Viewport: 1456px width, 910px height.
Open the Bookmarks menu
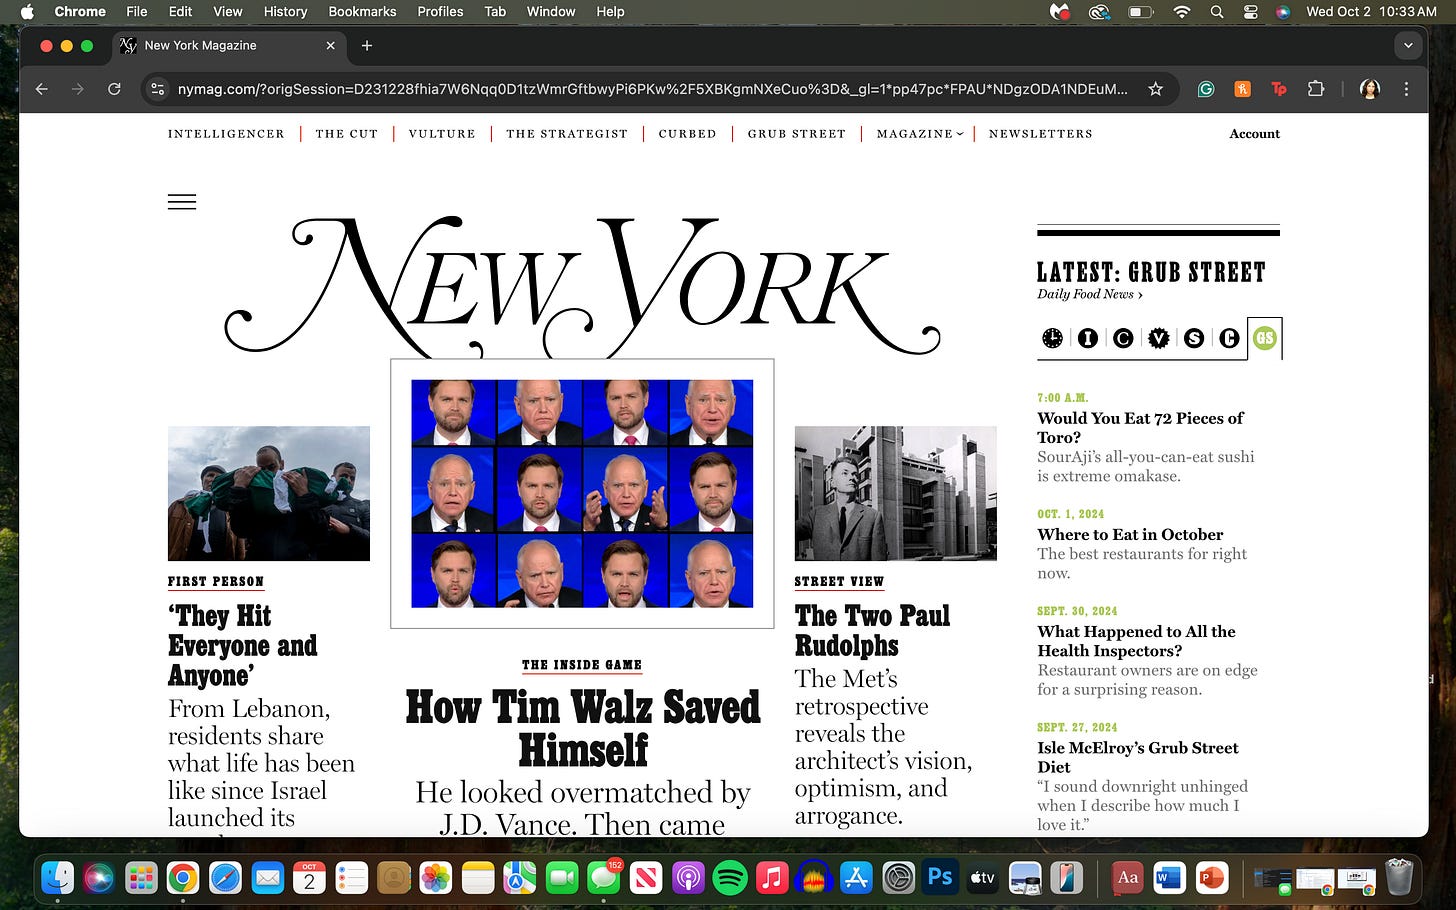click(x=362, y=12)
